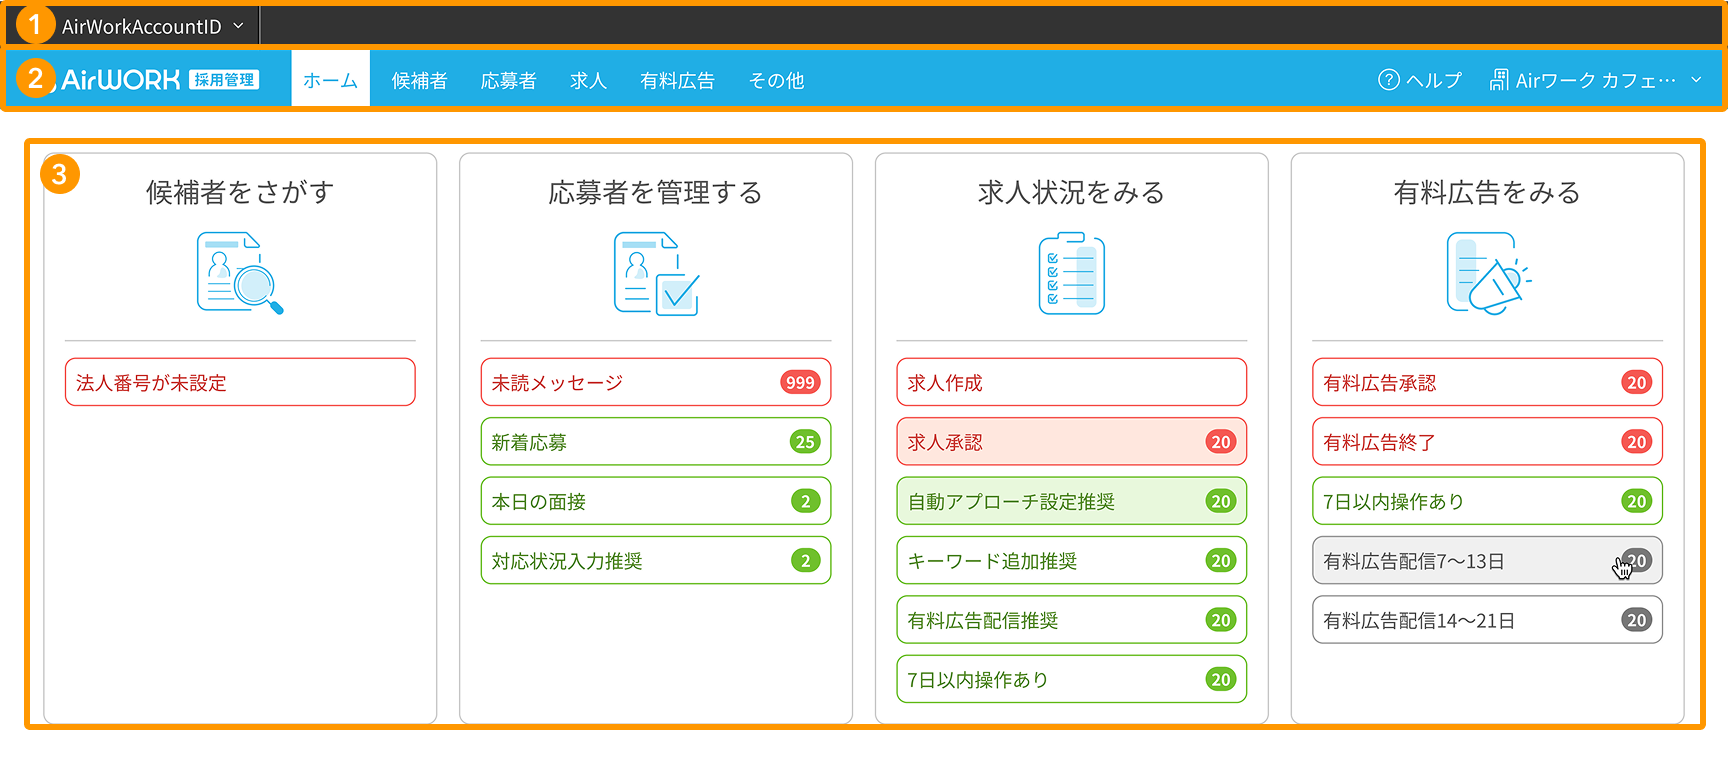This screenshot has height=768, width=1728.
Task: Open the 有料広告 menu tab
Action: 677,80
